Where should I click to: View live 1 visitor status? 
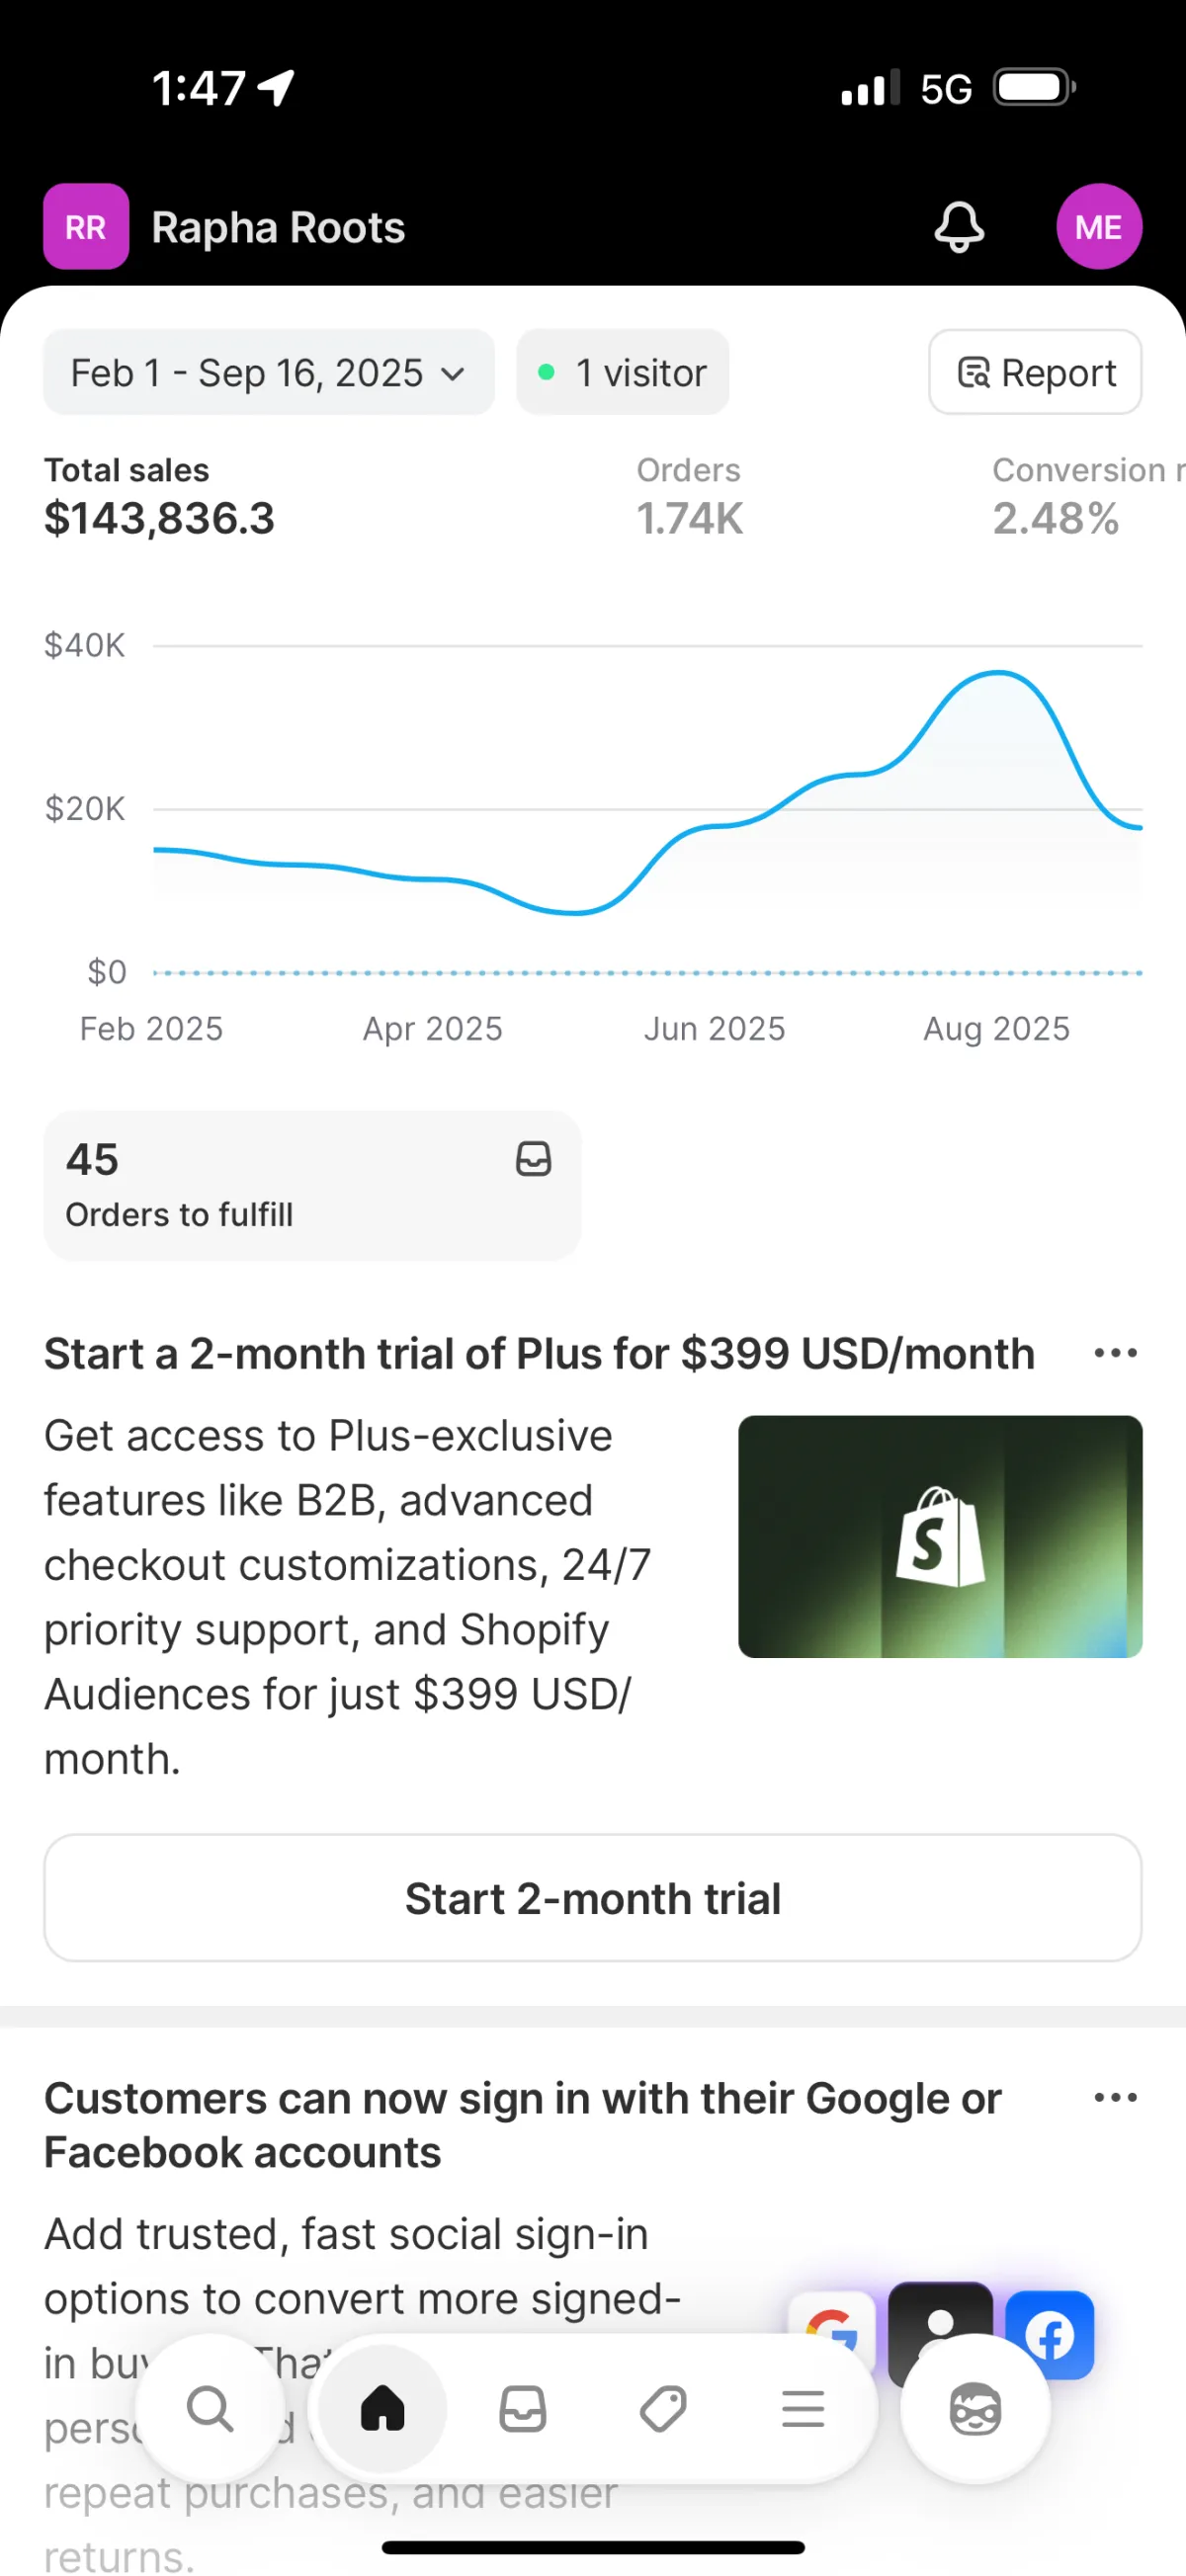[x=622, y=373]
